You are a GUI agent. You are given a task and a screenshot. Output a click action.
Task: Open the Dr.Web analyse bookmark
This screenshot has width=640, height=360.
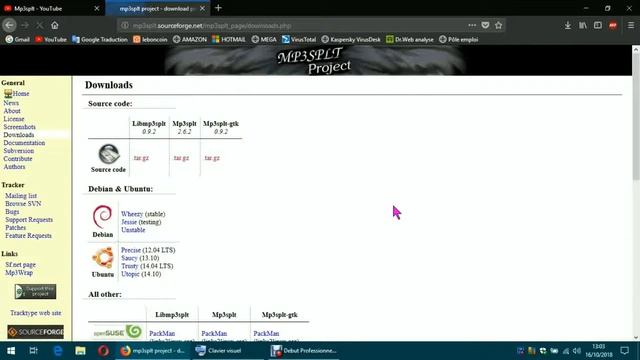(410, 40)
